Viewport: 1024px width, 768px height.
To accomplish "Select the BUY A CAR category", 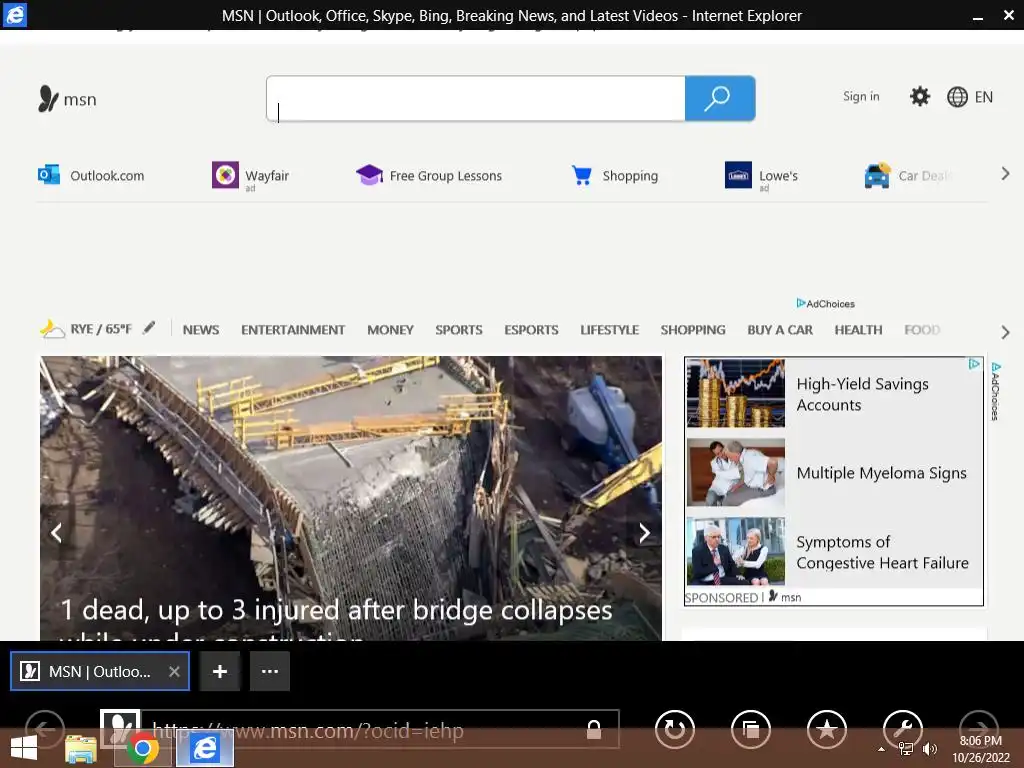I will coord(780,330).
